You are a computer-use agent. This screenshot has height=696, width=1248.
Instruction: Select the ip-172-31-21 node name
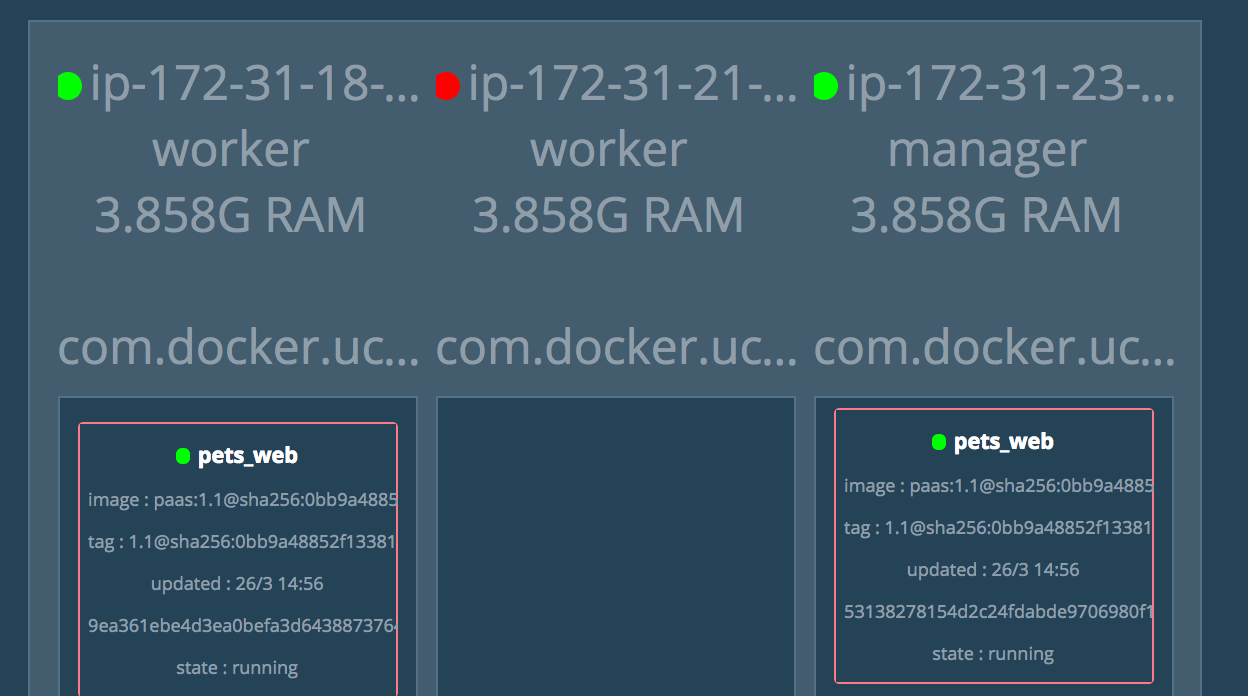(x=632, y=86)
